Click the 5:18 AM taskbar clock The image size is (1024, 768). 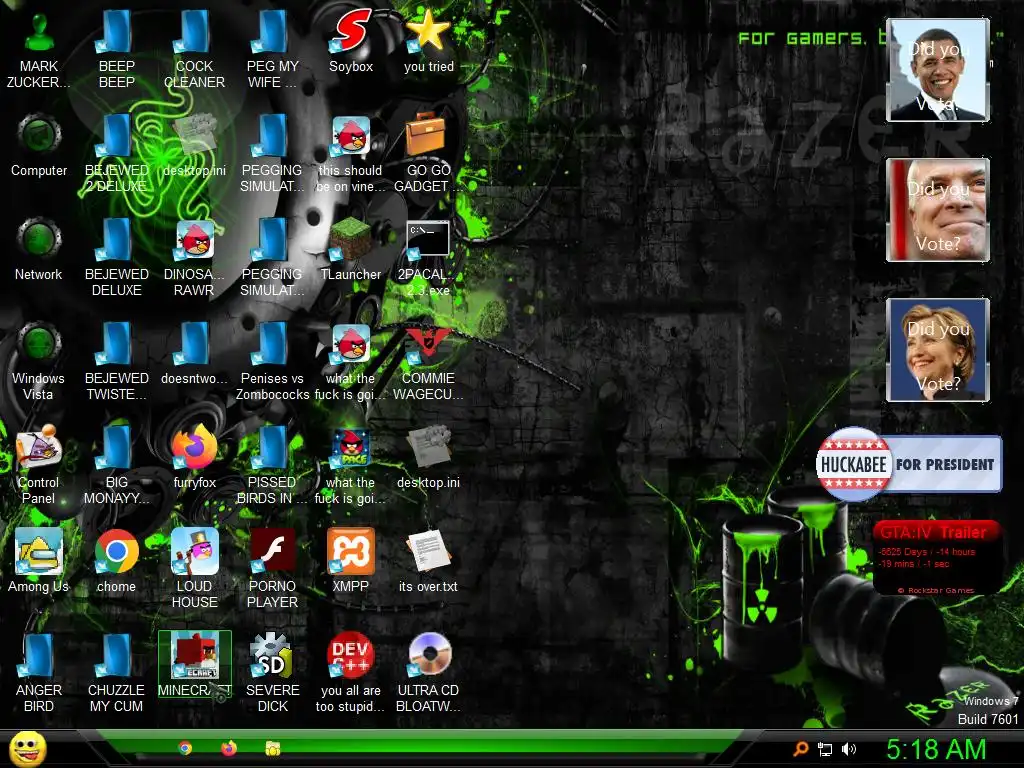point(936,749)
